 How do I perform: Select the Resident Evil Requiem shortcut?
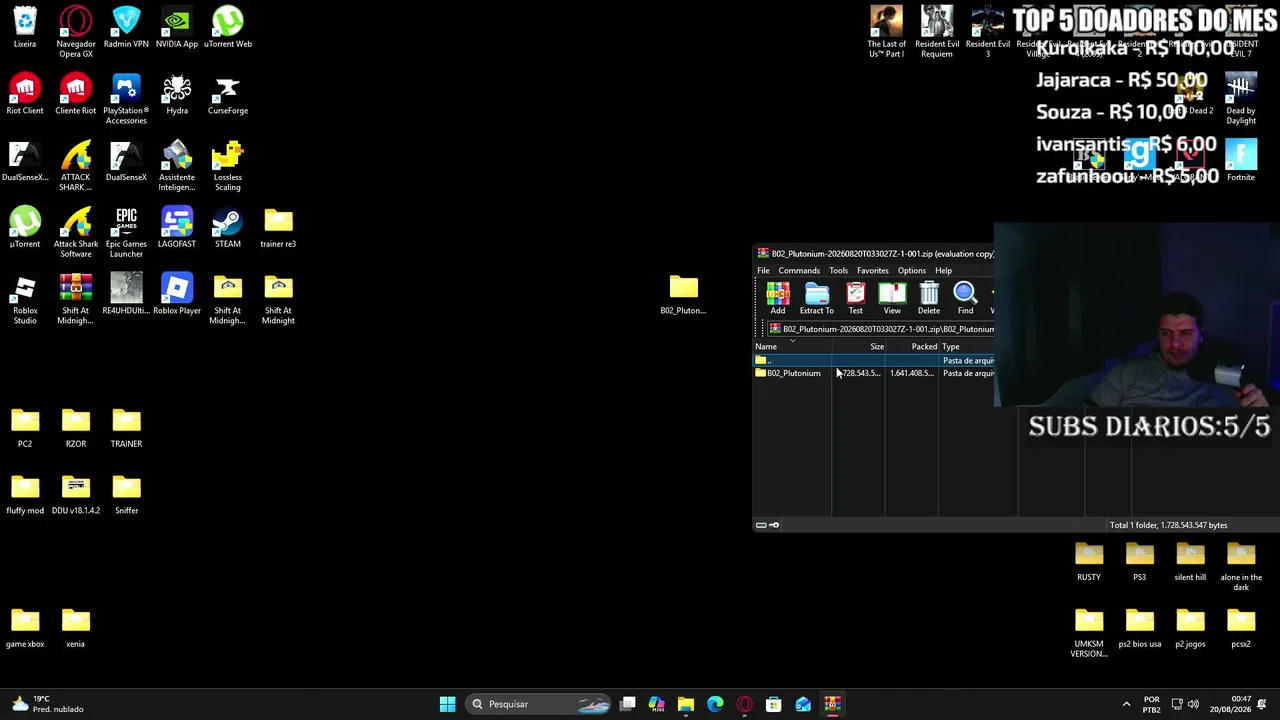pos(937,32)
